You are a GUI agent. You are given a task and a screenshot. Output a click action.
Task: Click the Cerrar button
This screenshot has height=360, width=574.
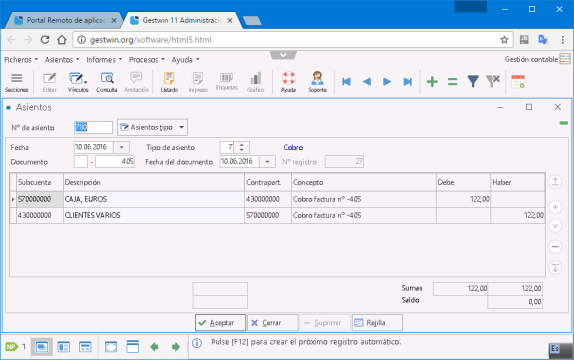coord(272,323)
